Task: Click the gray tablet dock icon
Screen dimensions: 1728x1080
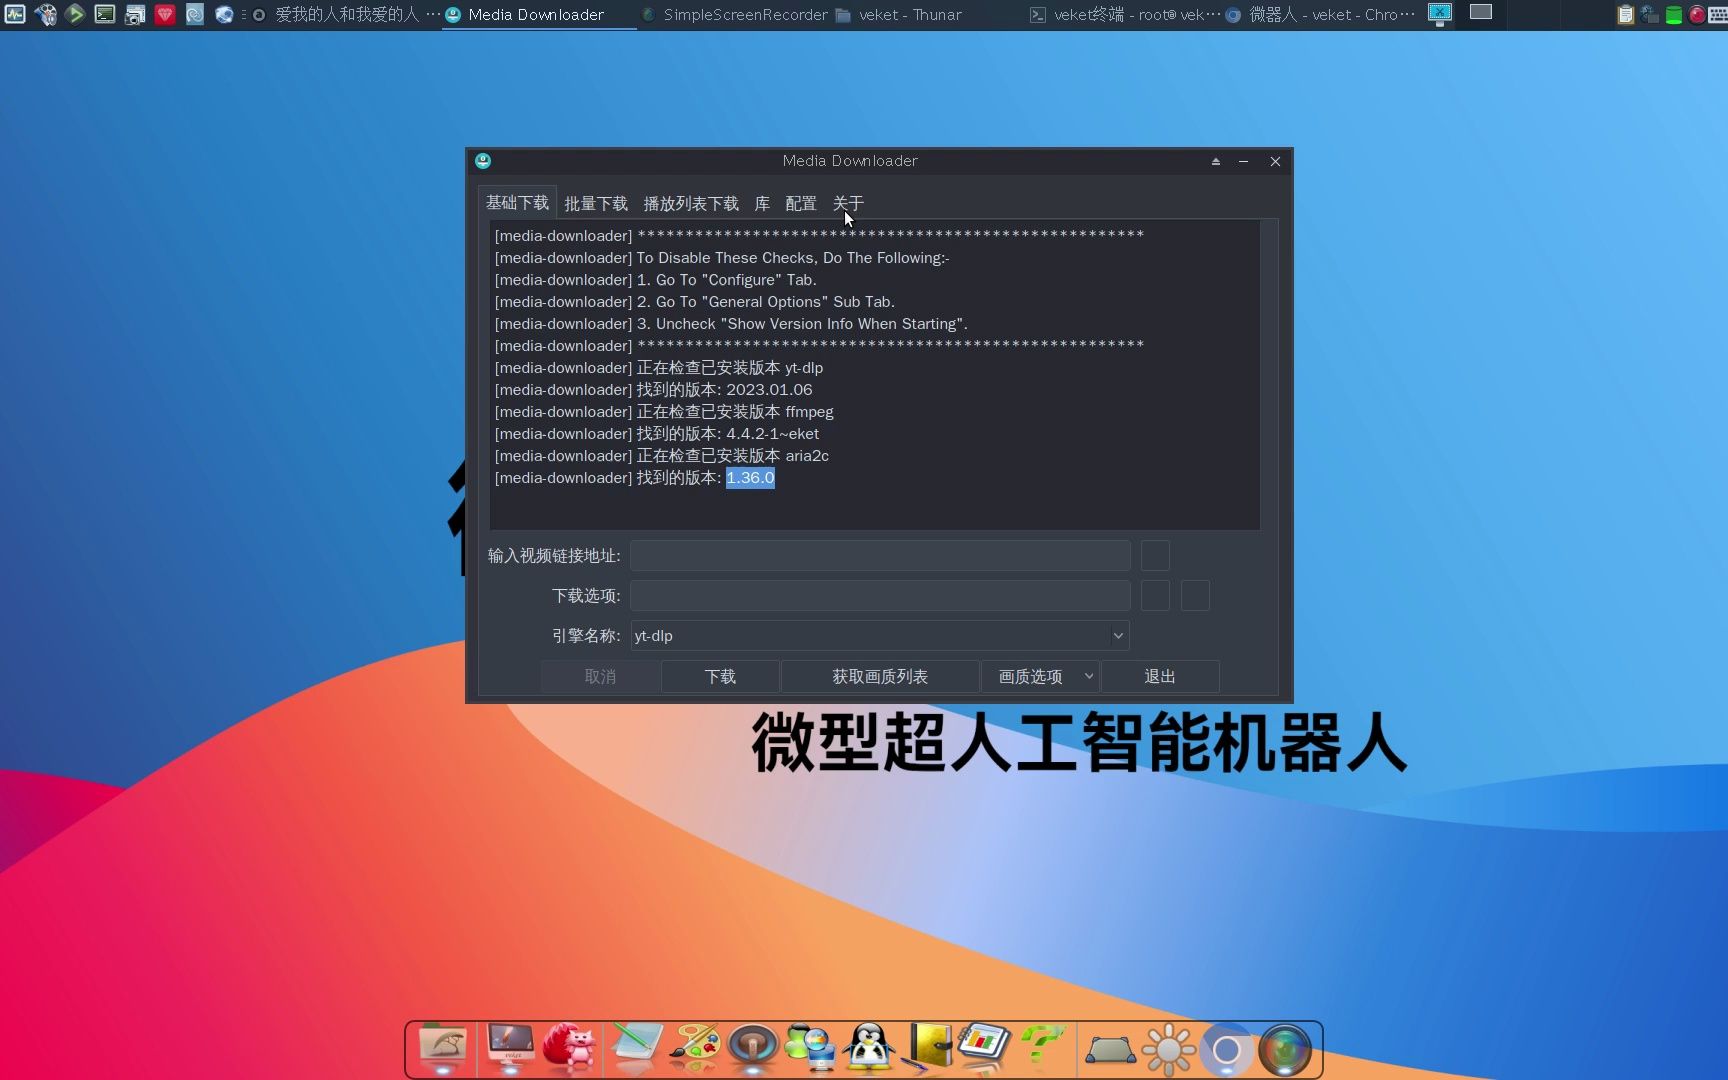Action: click(1110, 1050)
